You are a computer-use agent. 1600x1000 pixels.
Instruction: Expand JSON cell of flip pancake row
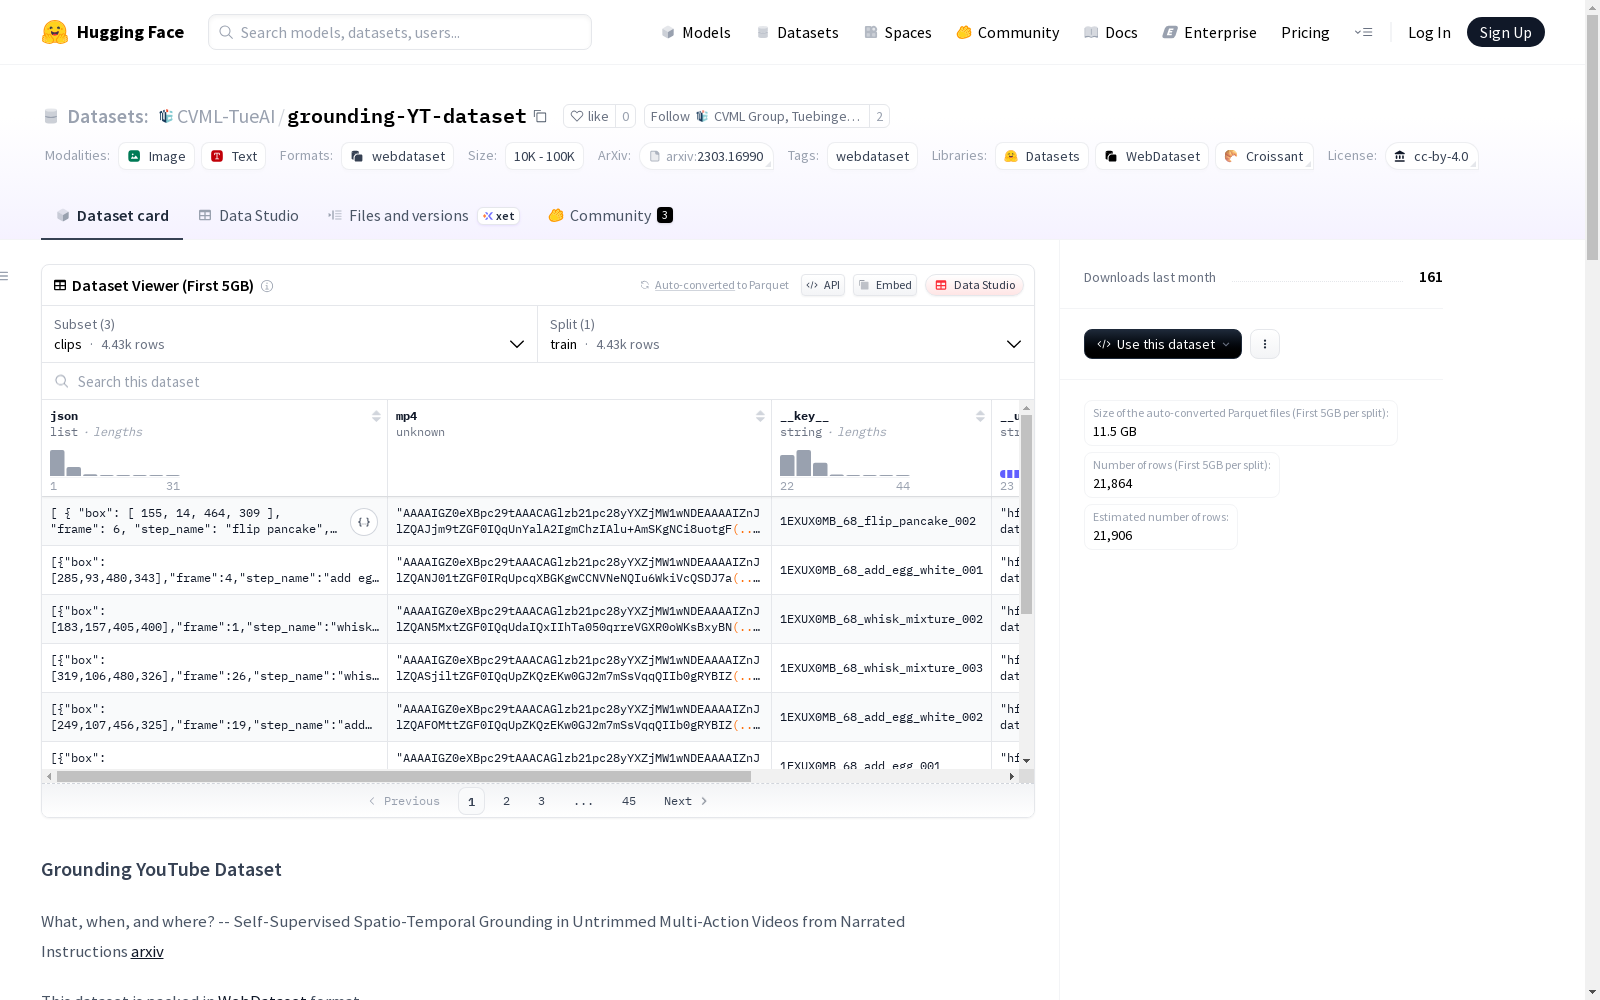tap(364, 521)
